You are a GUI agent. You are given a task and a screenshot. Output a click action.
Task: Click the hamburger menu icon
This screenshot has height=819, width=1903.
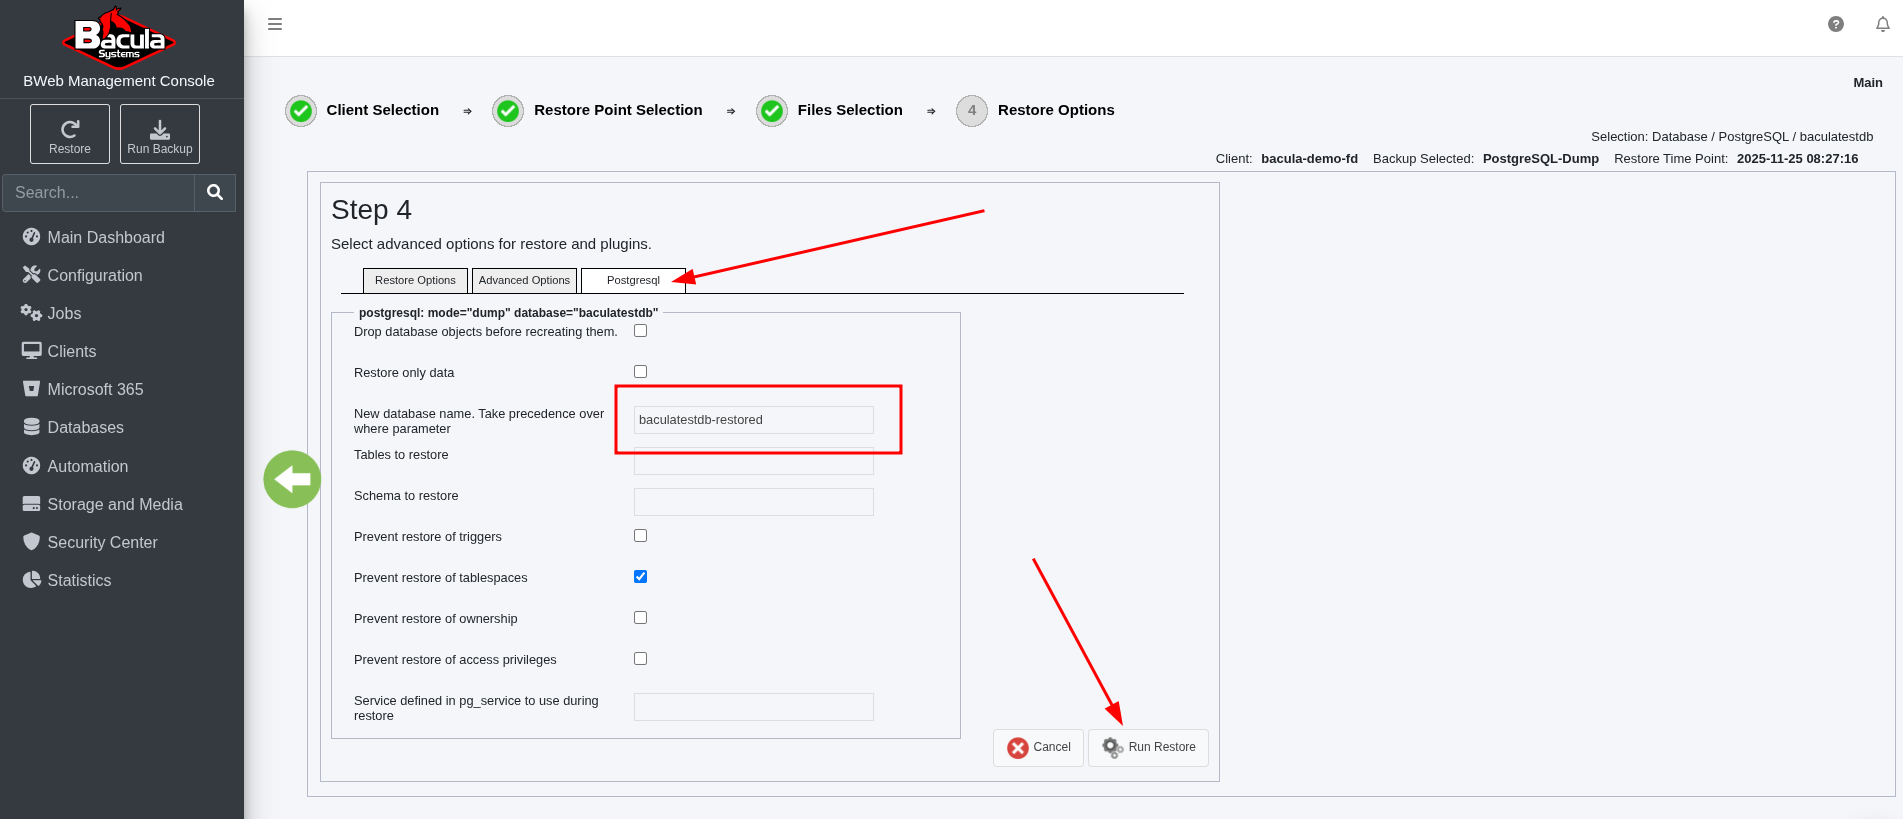coord(275,24)
